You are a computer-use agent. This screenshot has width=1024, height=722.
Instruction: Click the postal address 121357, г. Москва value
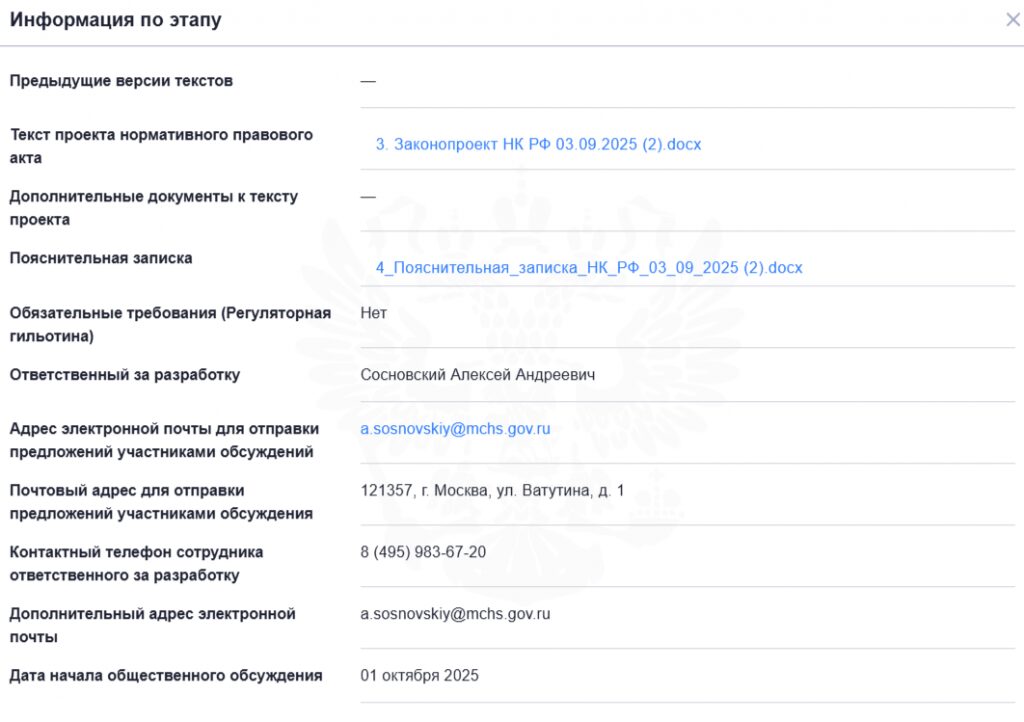coord(492,491)
